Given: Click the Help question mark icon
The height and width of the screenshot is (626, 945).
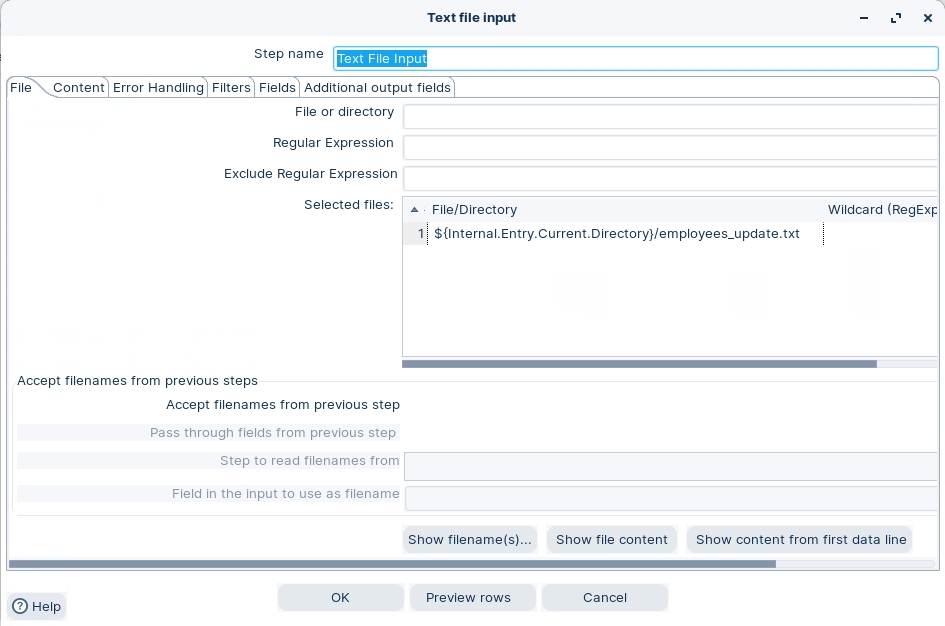Looking at the screenshot, I should (20, 606).
